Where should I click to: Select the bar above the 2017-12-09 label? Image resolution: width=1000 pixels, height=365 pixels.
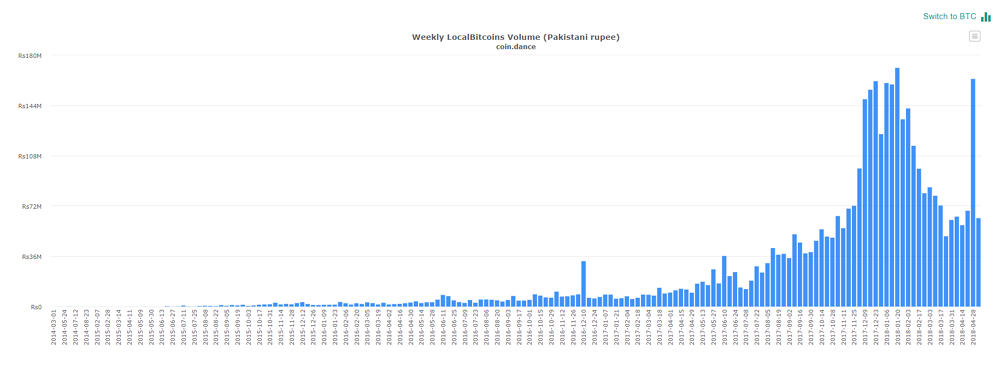pyautogui.click(x=865, y=203)
